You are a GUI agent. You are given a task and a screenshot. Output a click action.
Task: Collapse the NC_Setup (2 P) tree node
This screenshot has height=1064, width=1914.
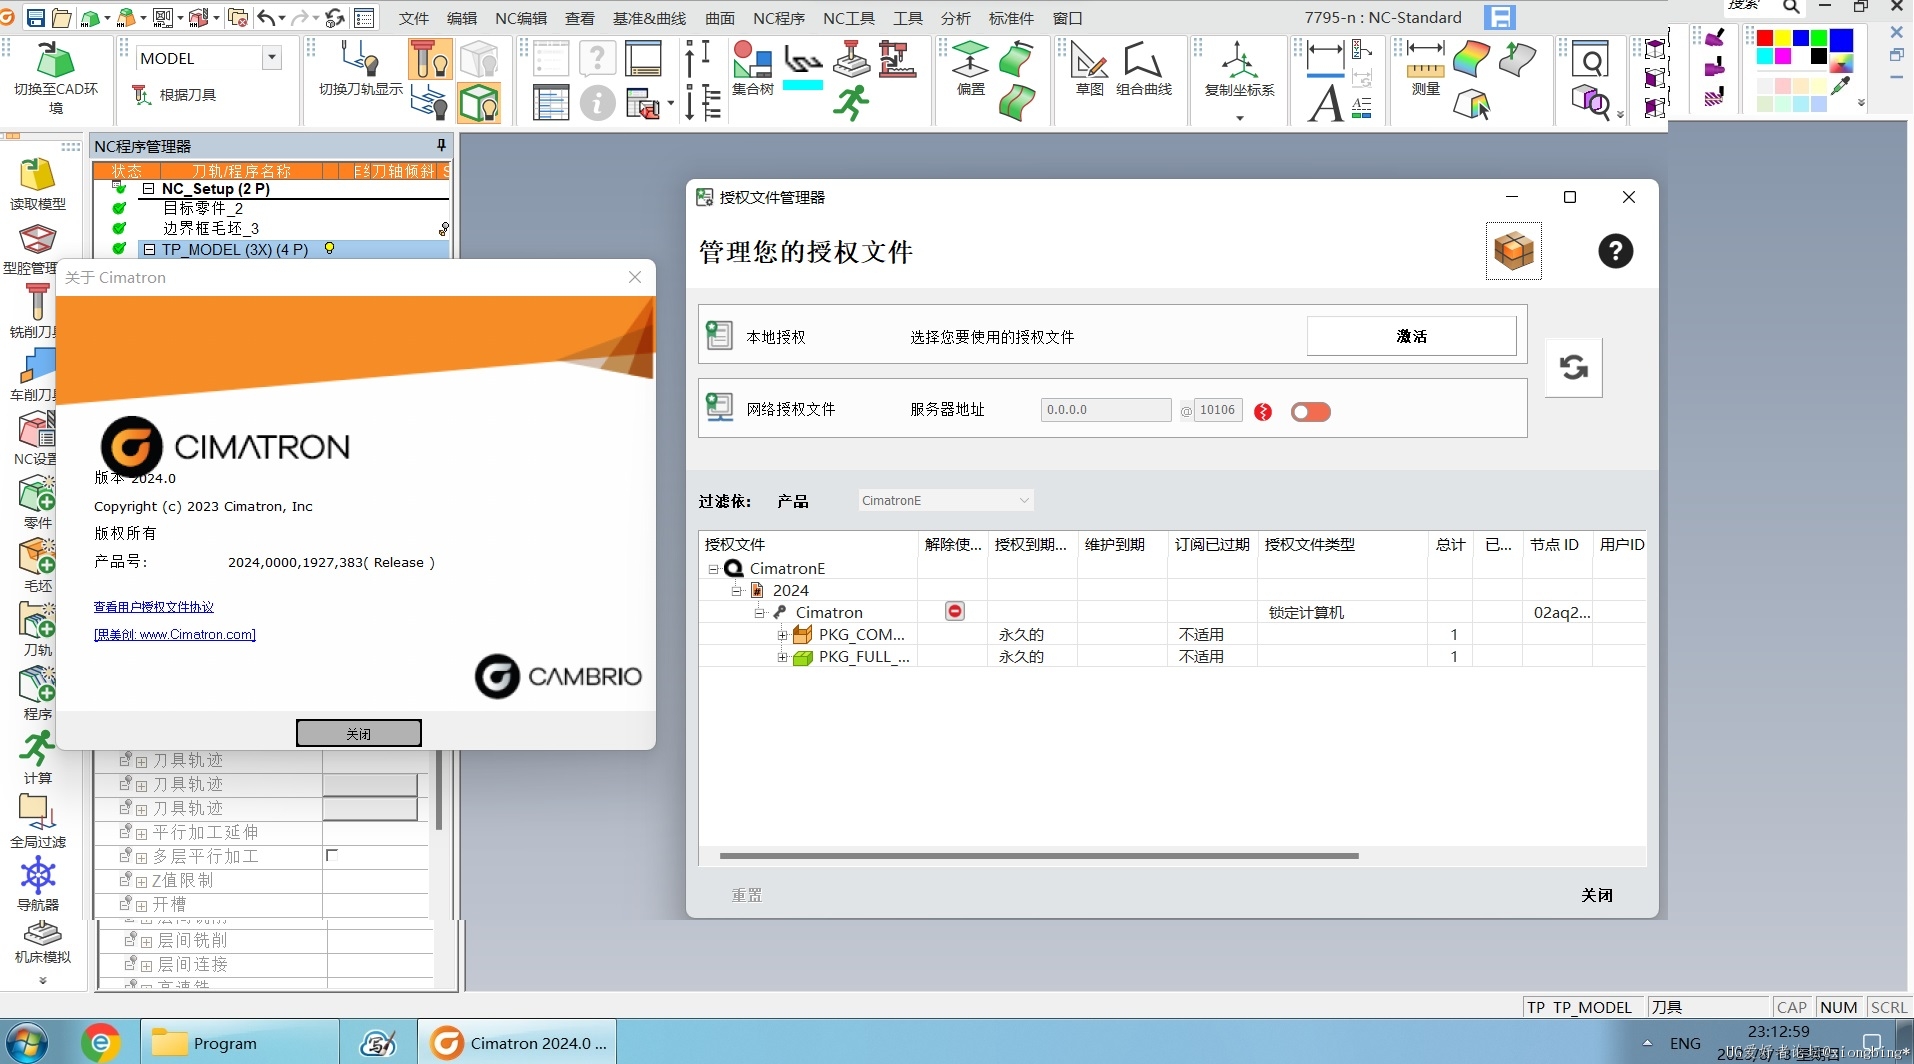[148, 188]
